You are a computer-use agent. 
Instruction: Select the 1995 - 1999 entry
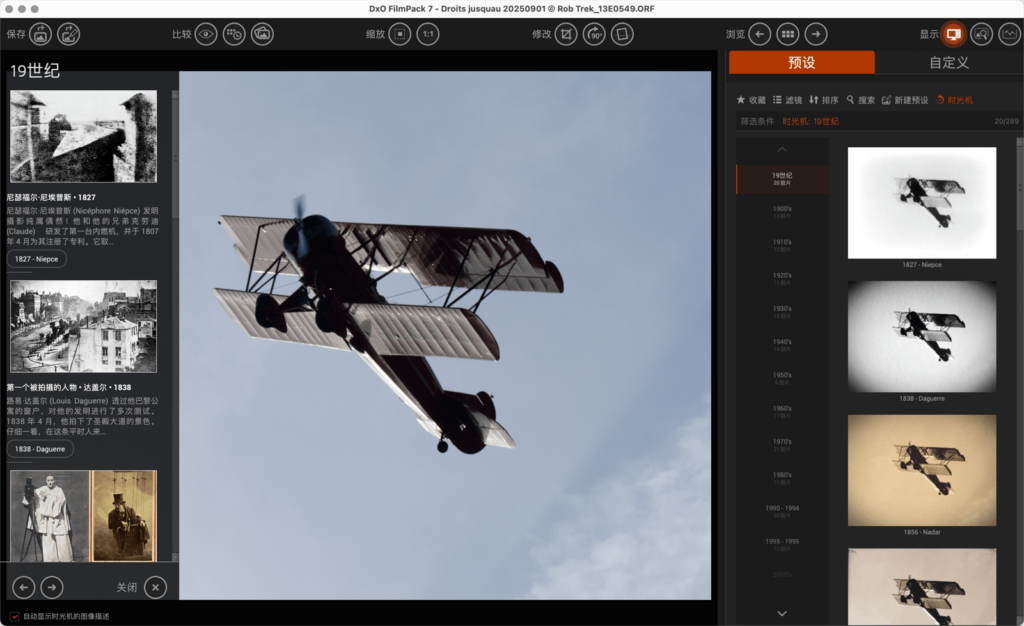coord(782,545)
